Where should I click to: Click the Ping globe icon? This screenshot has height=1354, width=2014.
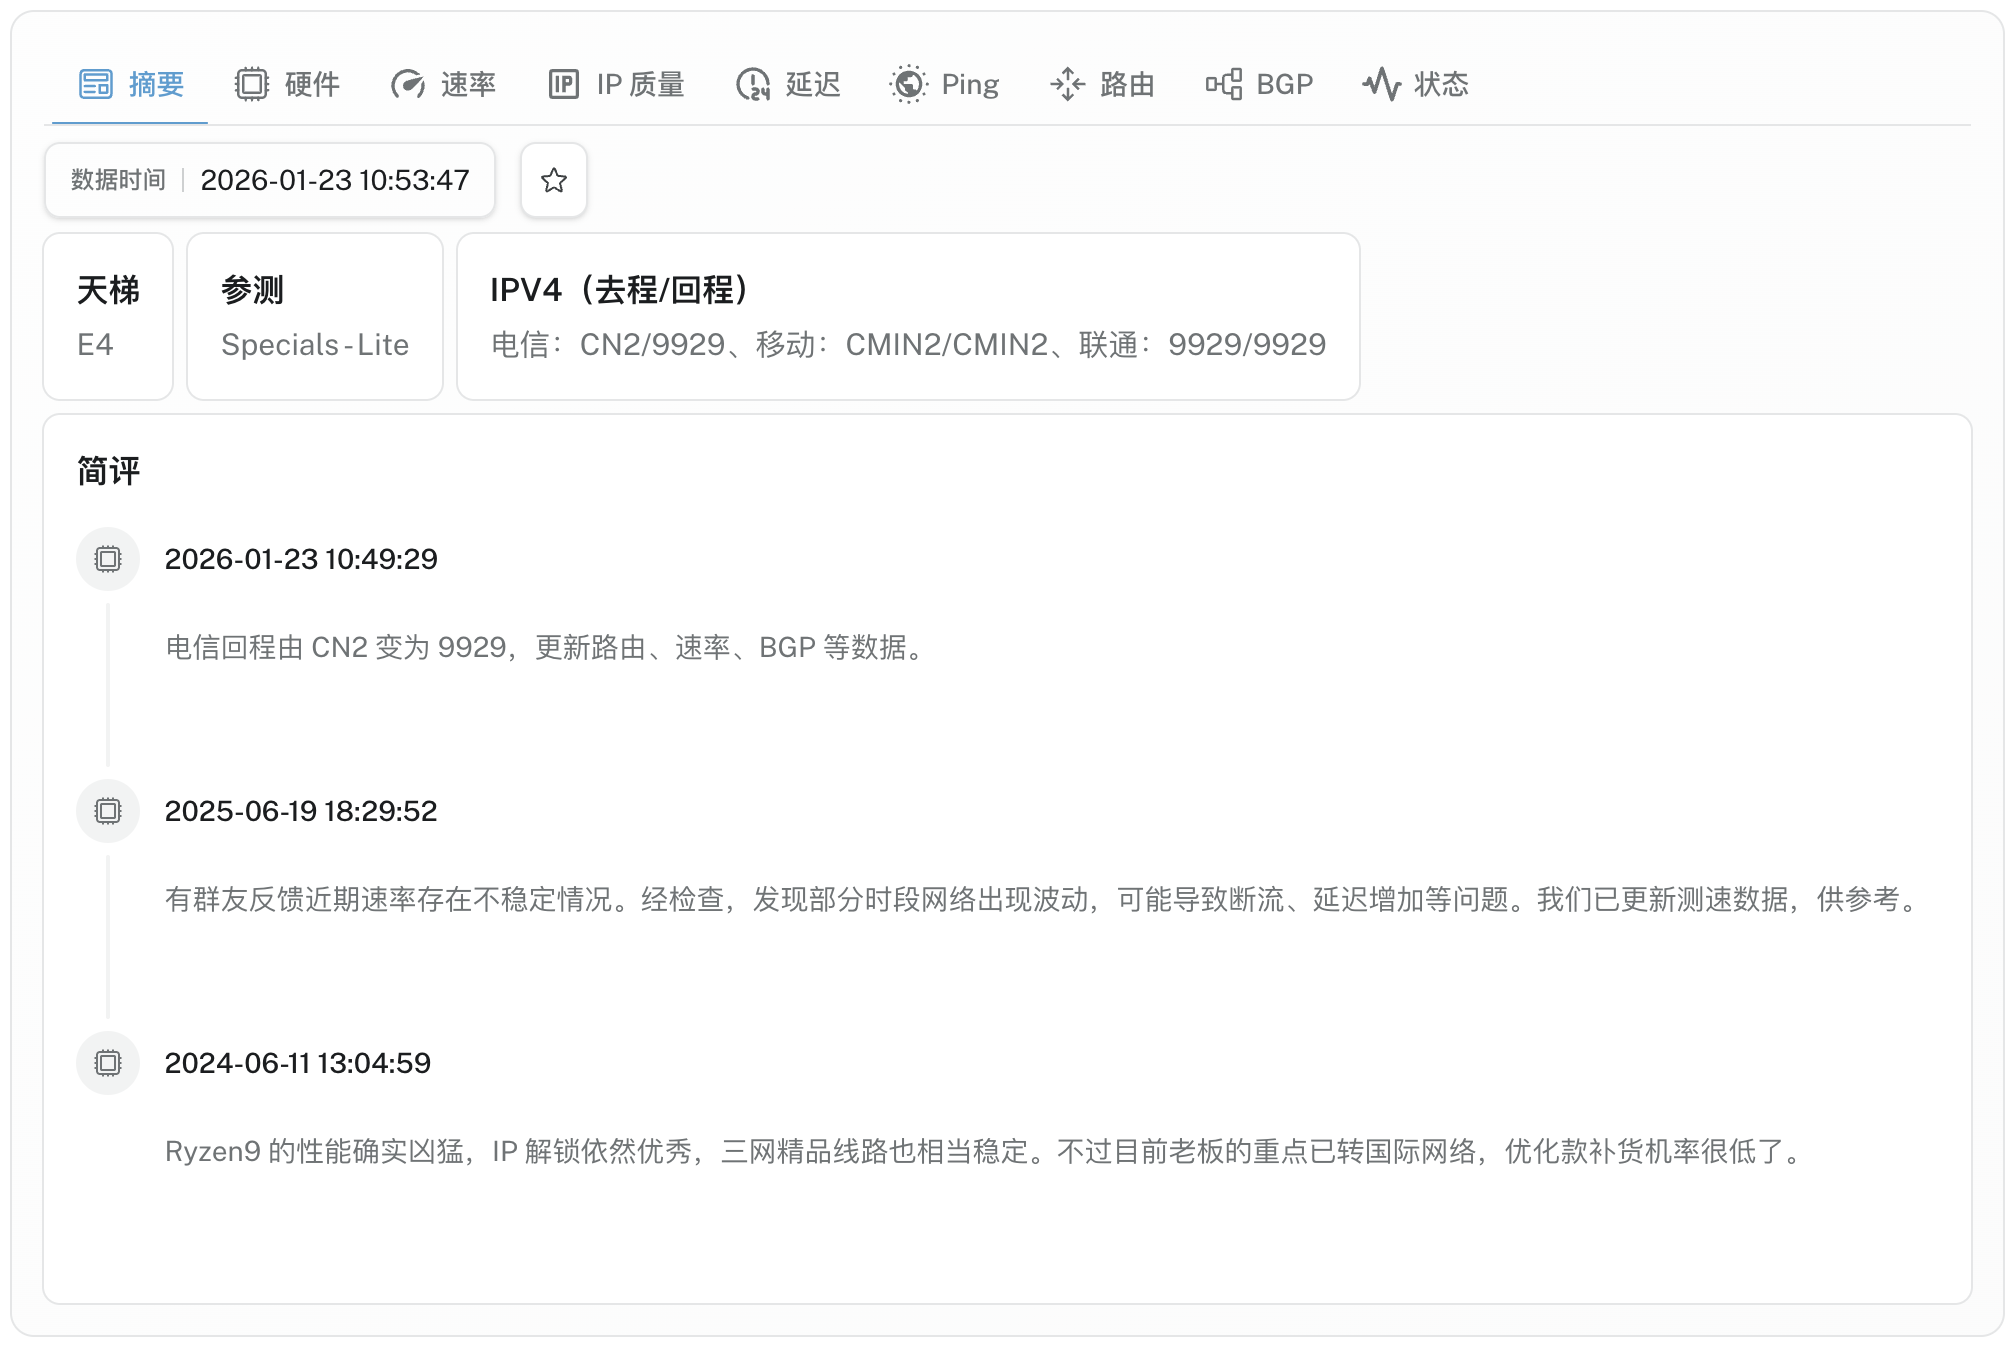[x=908, y=84]
